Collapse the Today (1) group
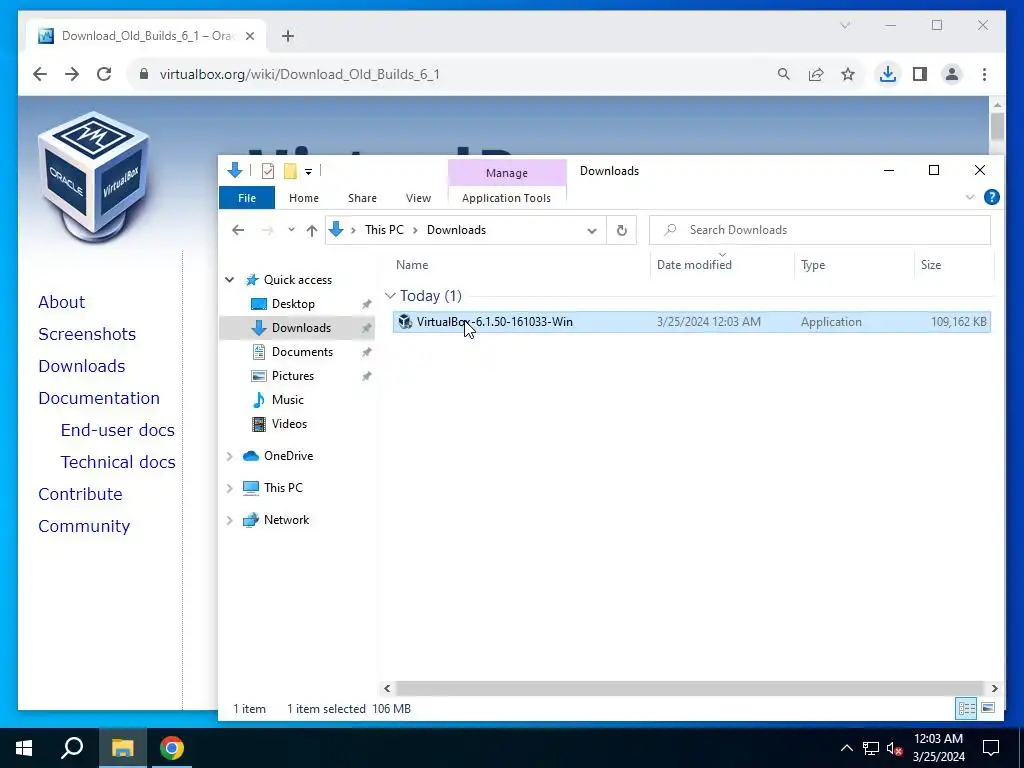The height and width of the screenshot is (768, 1024). click(391, 296)
